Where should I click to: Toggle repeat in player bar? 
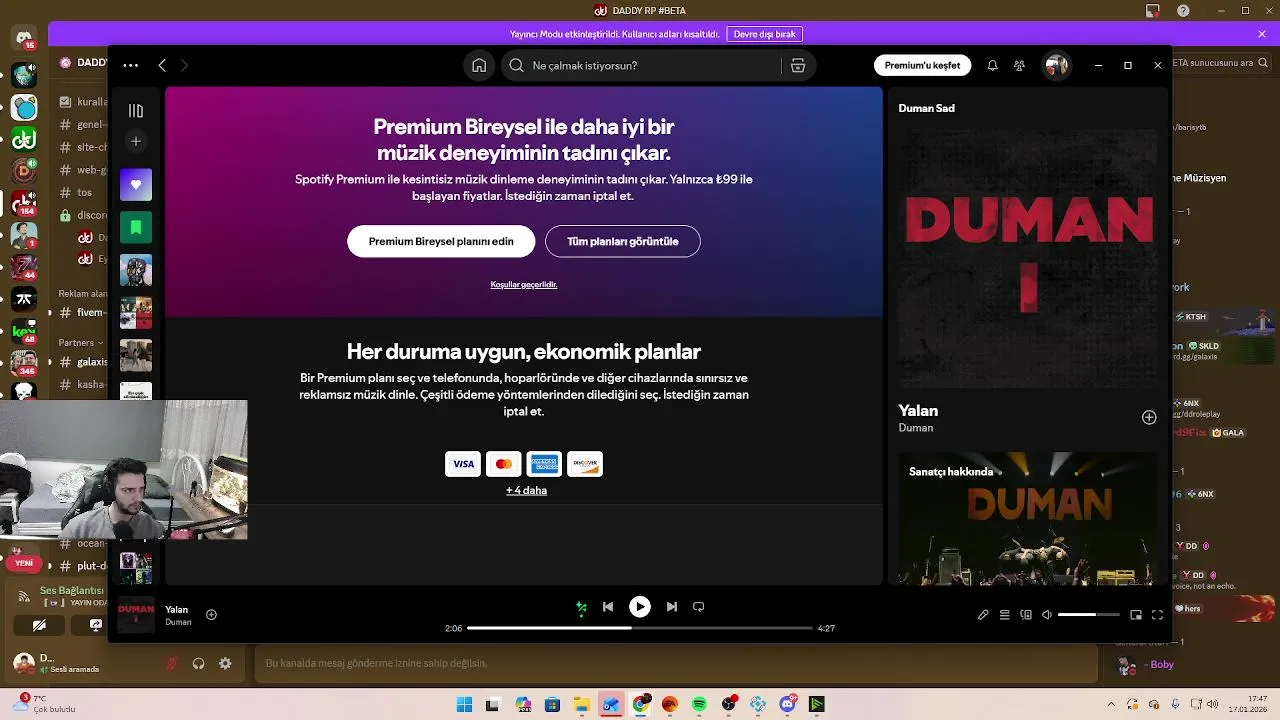699,607
